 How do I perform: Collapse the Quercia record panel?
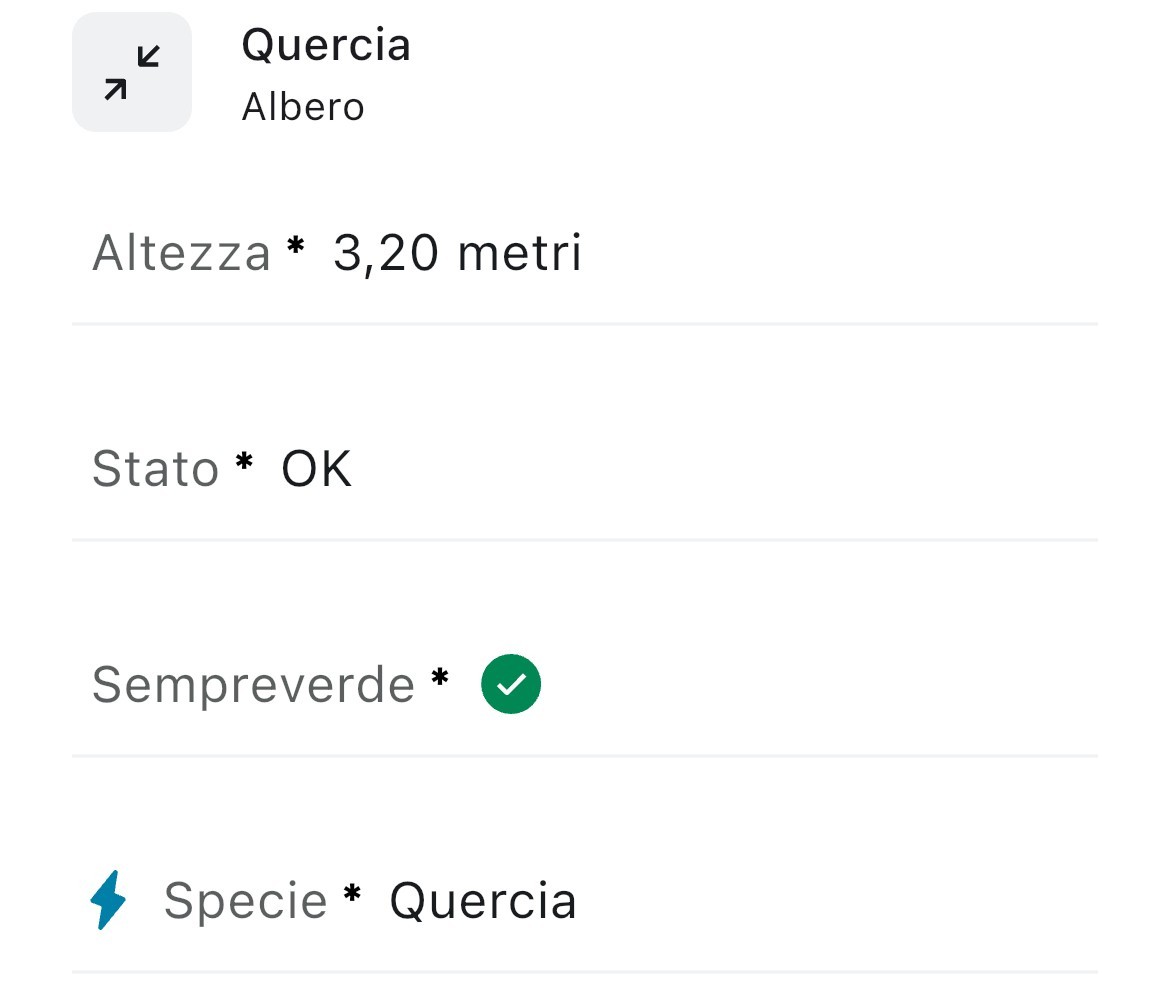[x=132, y=73]
